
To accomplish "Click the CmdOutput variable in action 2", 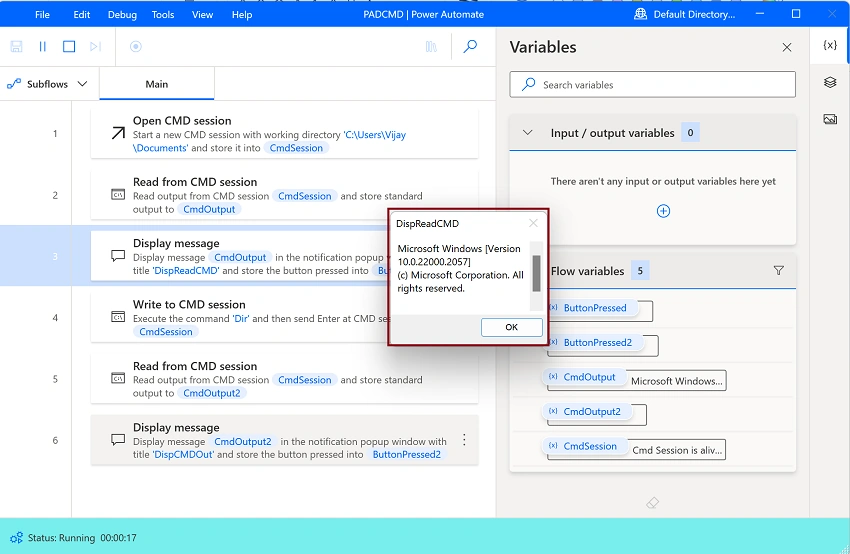I will [209, 209].
